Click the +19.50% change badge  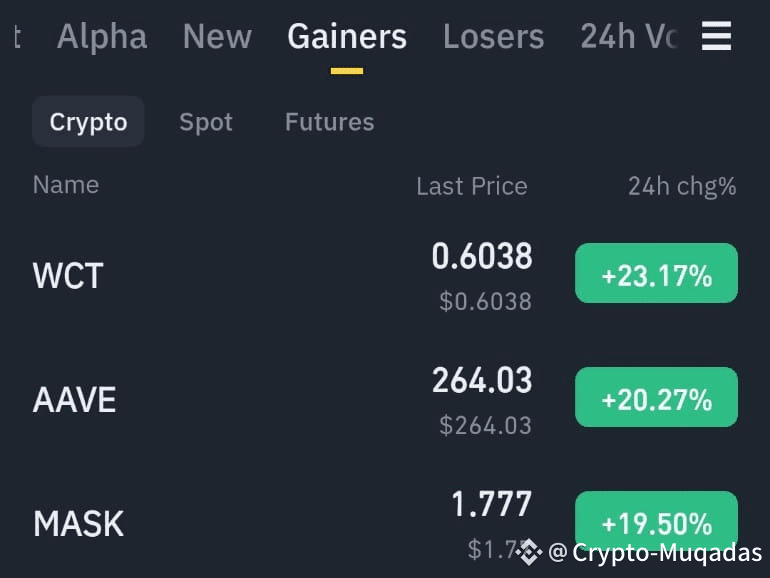[x=657, y=521]
